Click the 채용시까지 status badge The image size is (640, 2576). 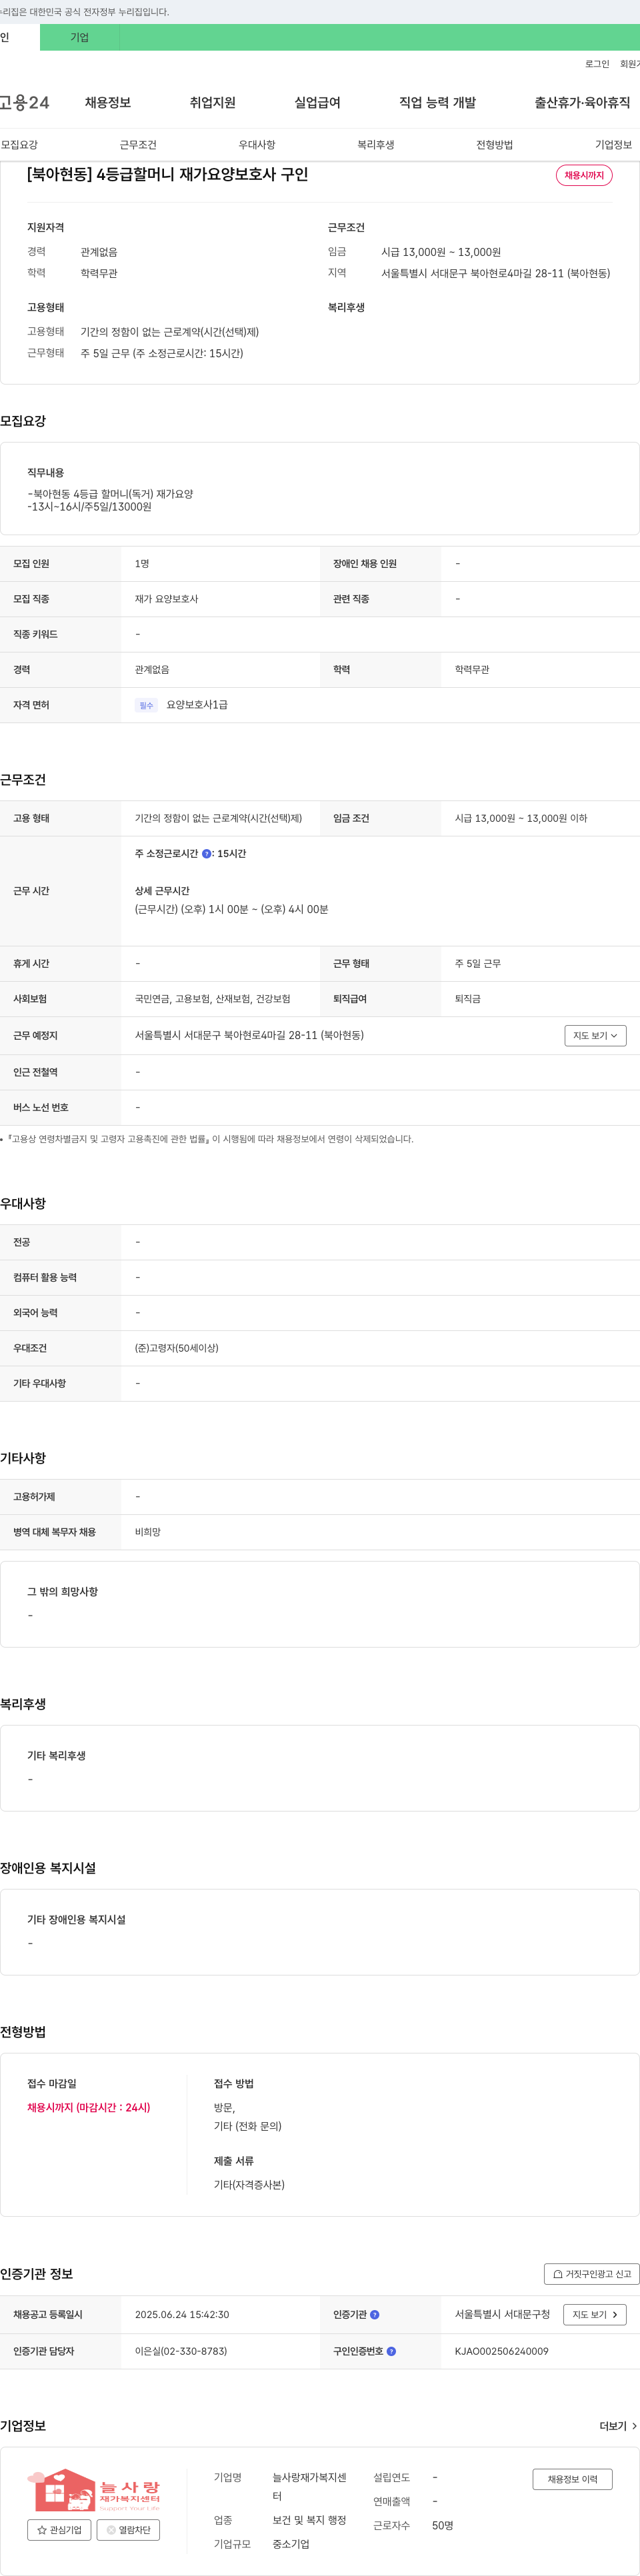(584, 175)
